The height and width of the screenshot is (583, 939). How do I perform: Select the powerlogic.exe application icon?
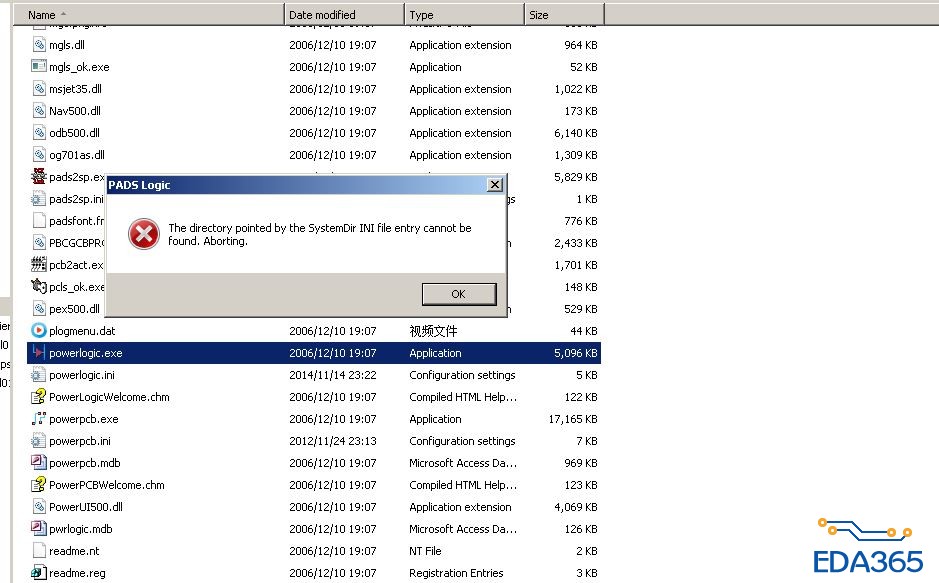[39, 353]
